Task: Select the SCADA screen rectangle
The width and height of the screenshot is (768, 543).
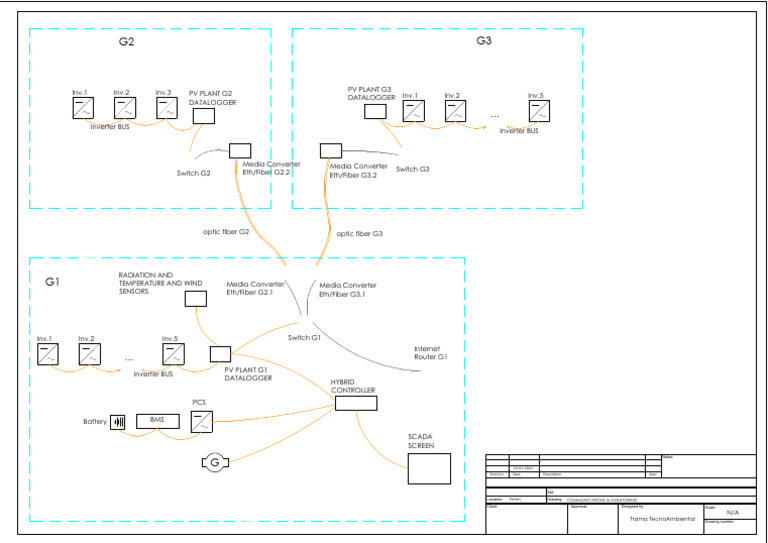Action: [429, 469]
